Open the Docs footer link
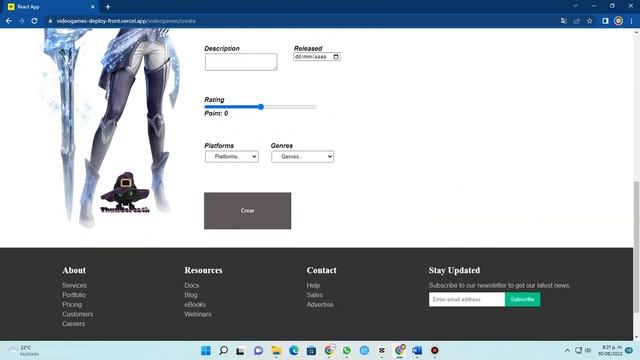This screenshot has width=640, height=360. [191, 285]
